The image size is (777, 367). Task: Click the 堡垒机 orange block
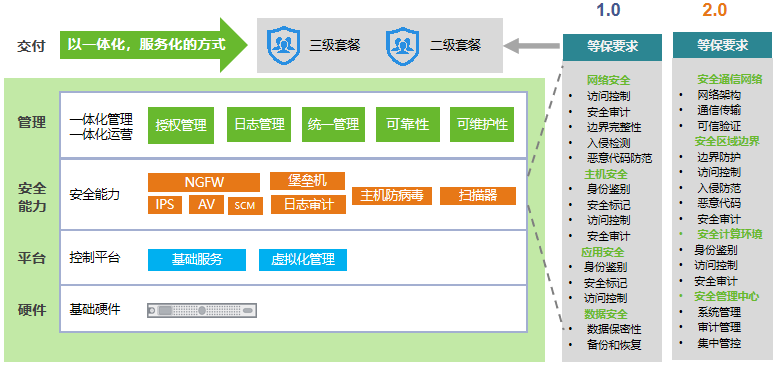pos(307,181)
